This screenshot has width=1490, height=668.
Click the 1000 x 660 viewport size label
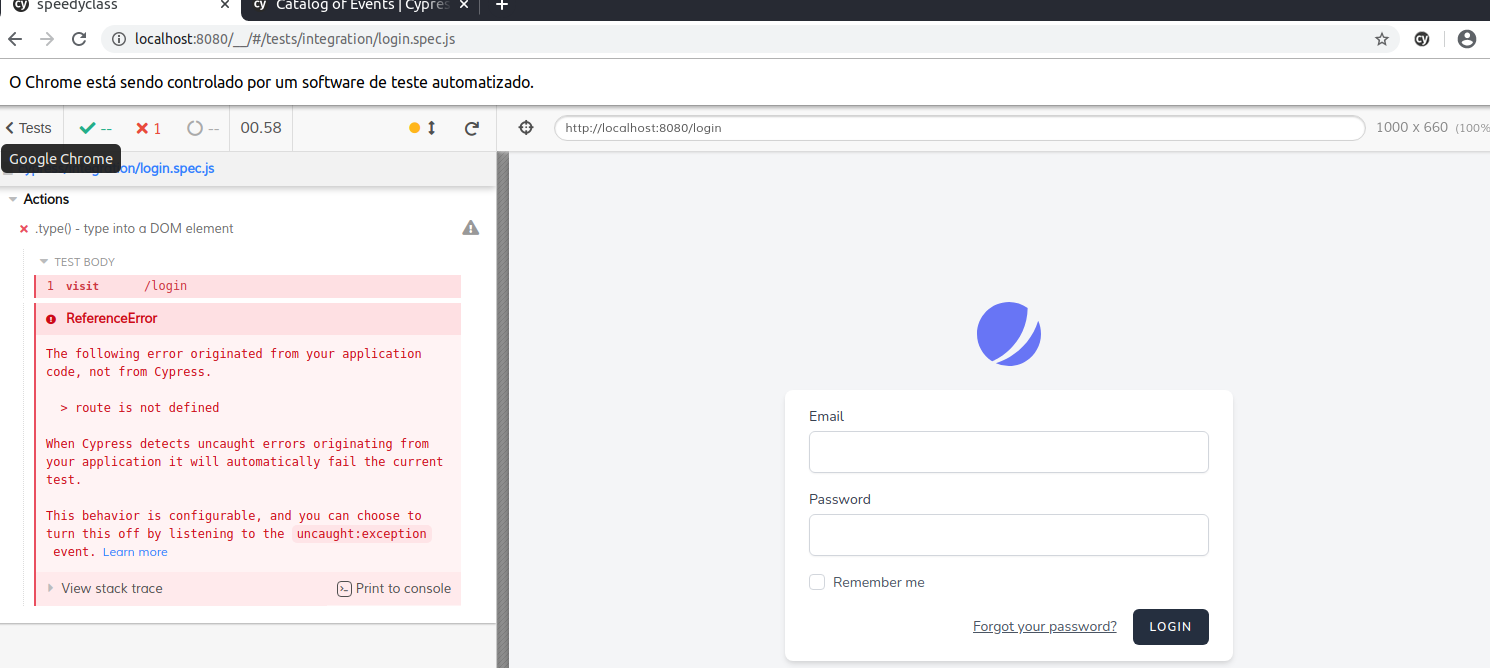1411,128
